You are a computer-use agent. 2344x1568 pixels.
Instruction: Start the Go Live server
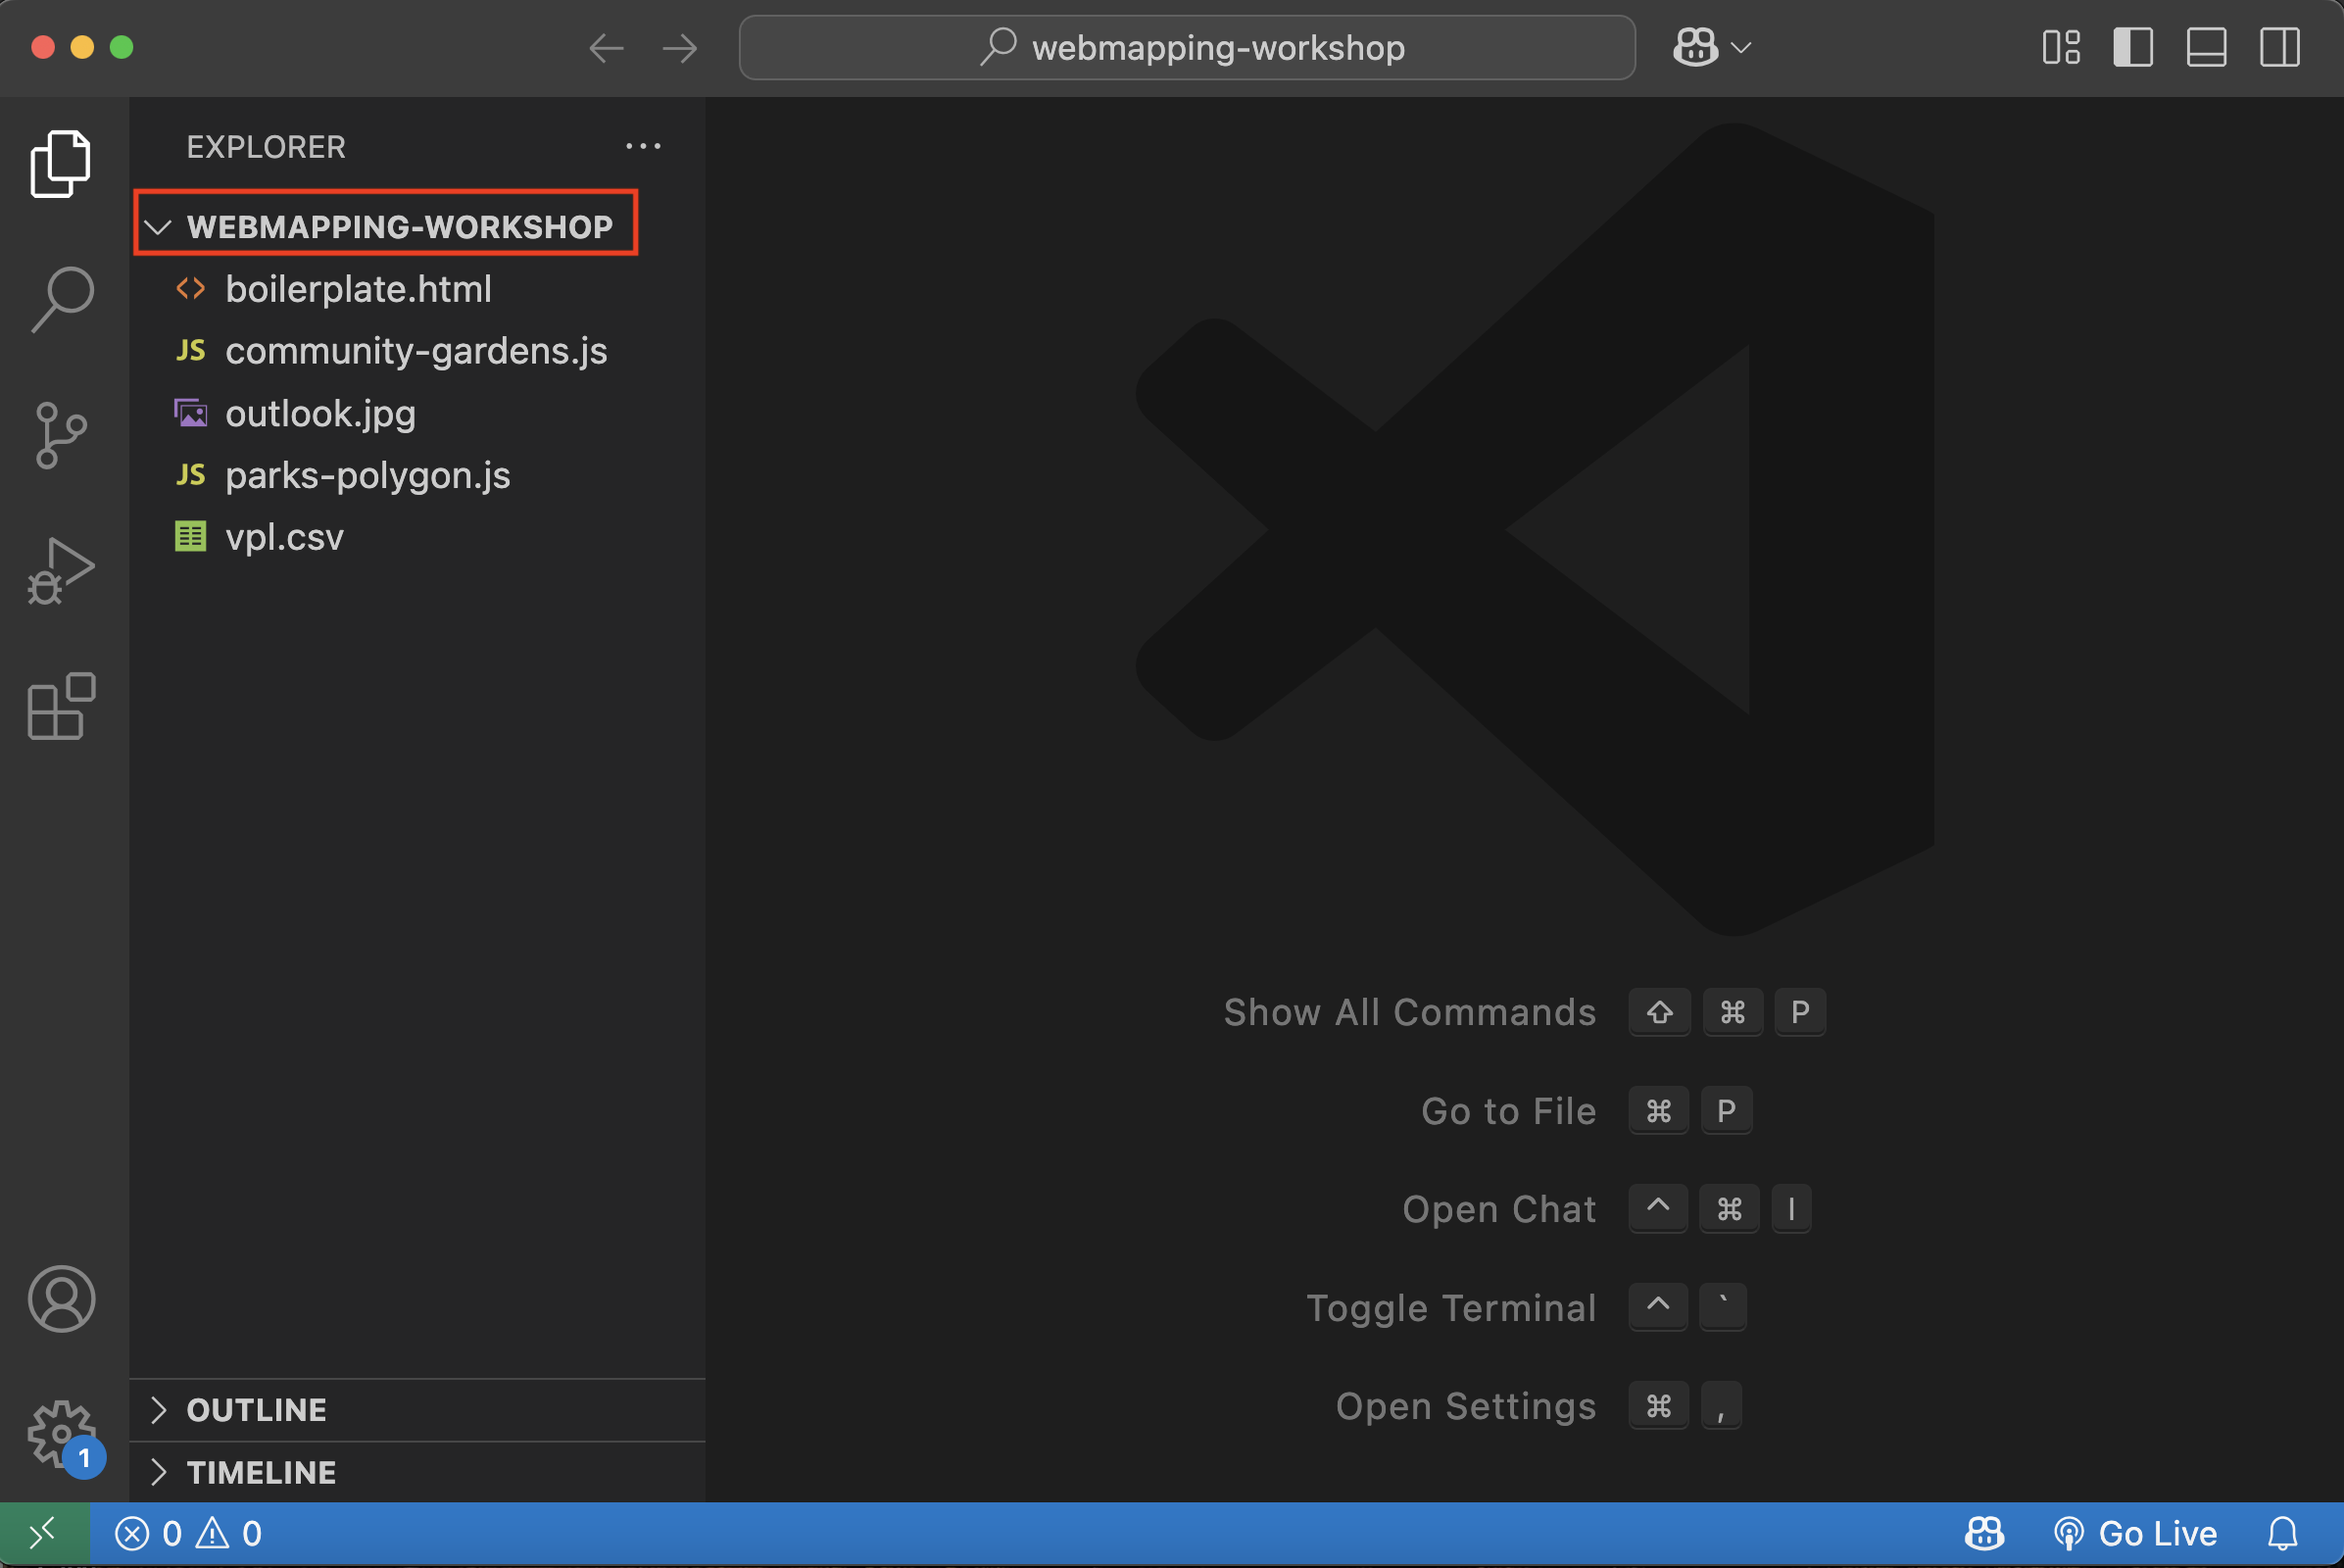click(2135, 1534)
